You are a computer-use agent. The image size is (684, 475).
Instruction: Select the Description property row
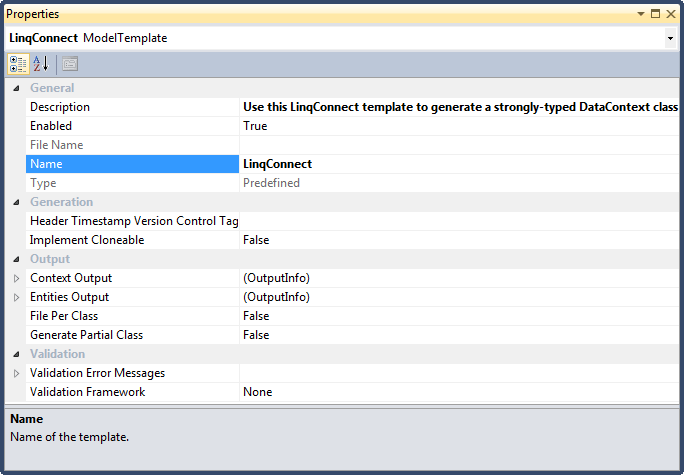352,107
